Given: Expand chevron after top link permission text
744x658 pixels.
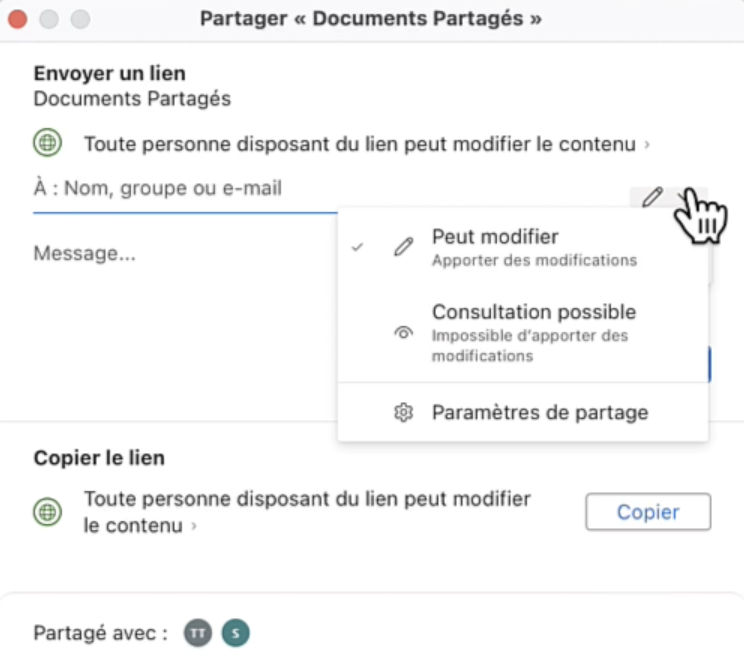Looking at the screenshot, I should (647, 145).
